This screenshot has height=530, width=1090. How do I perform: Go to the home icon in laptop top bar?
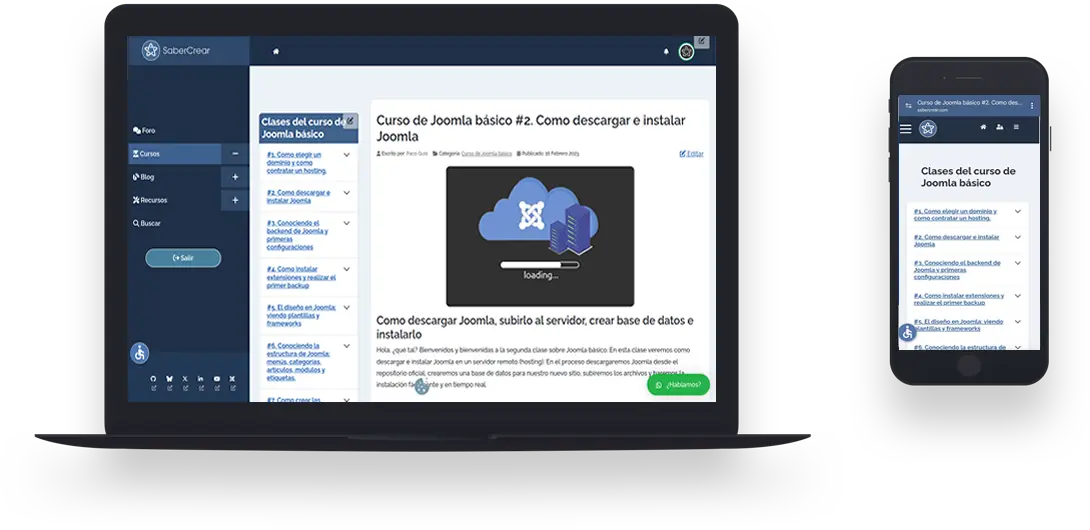[276, 51]
